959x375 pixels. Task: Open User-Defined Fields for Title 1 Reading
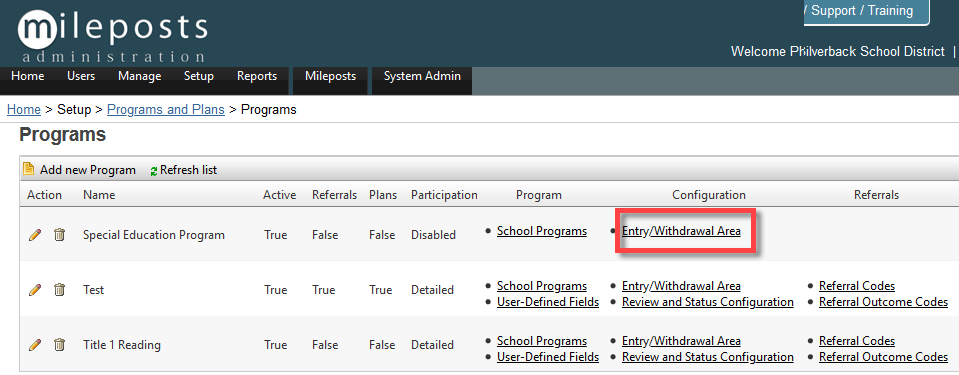pos(548,357)
